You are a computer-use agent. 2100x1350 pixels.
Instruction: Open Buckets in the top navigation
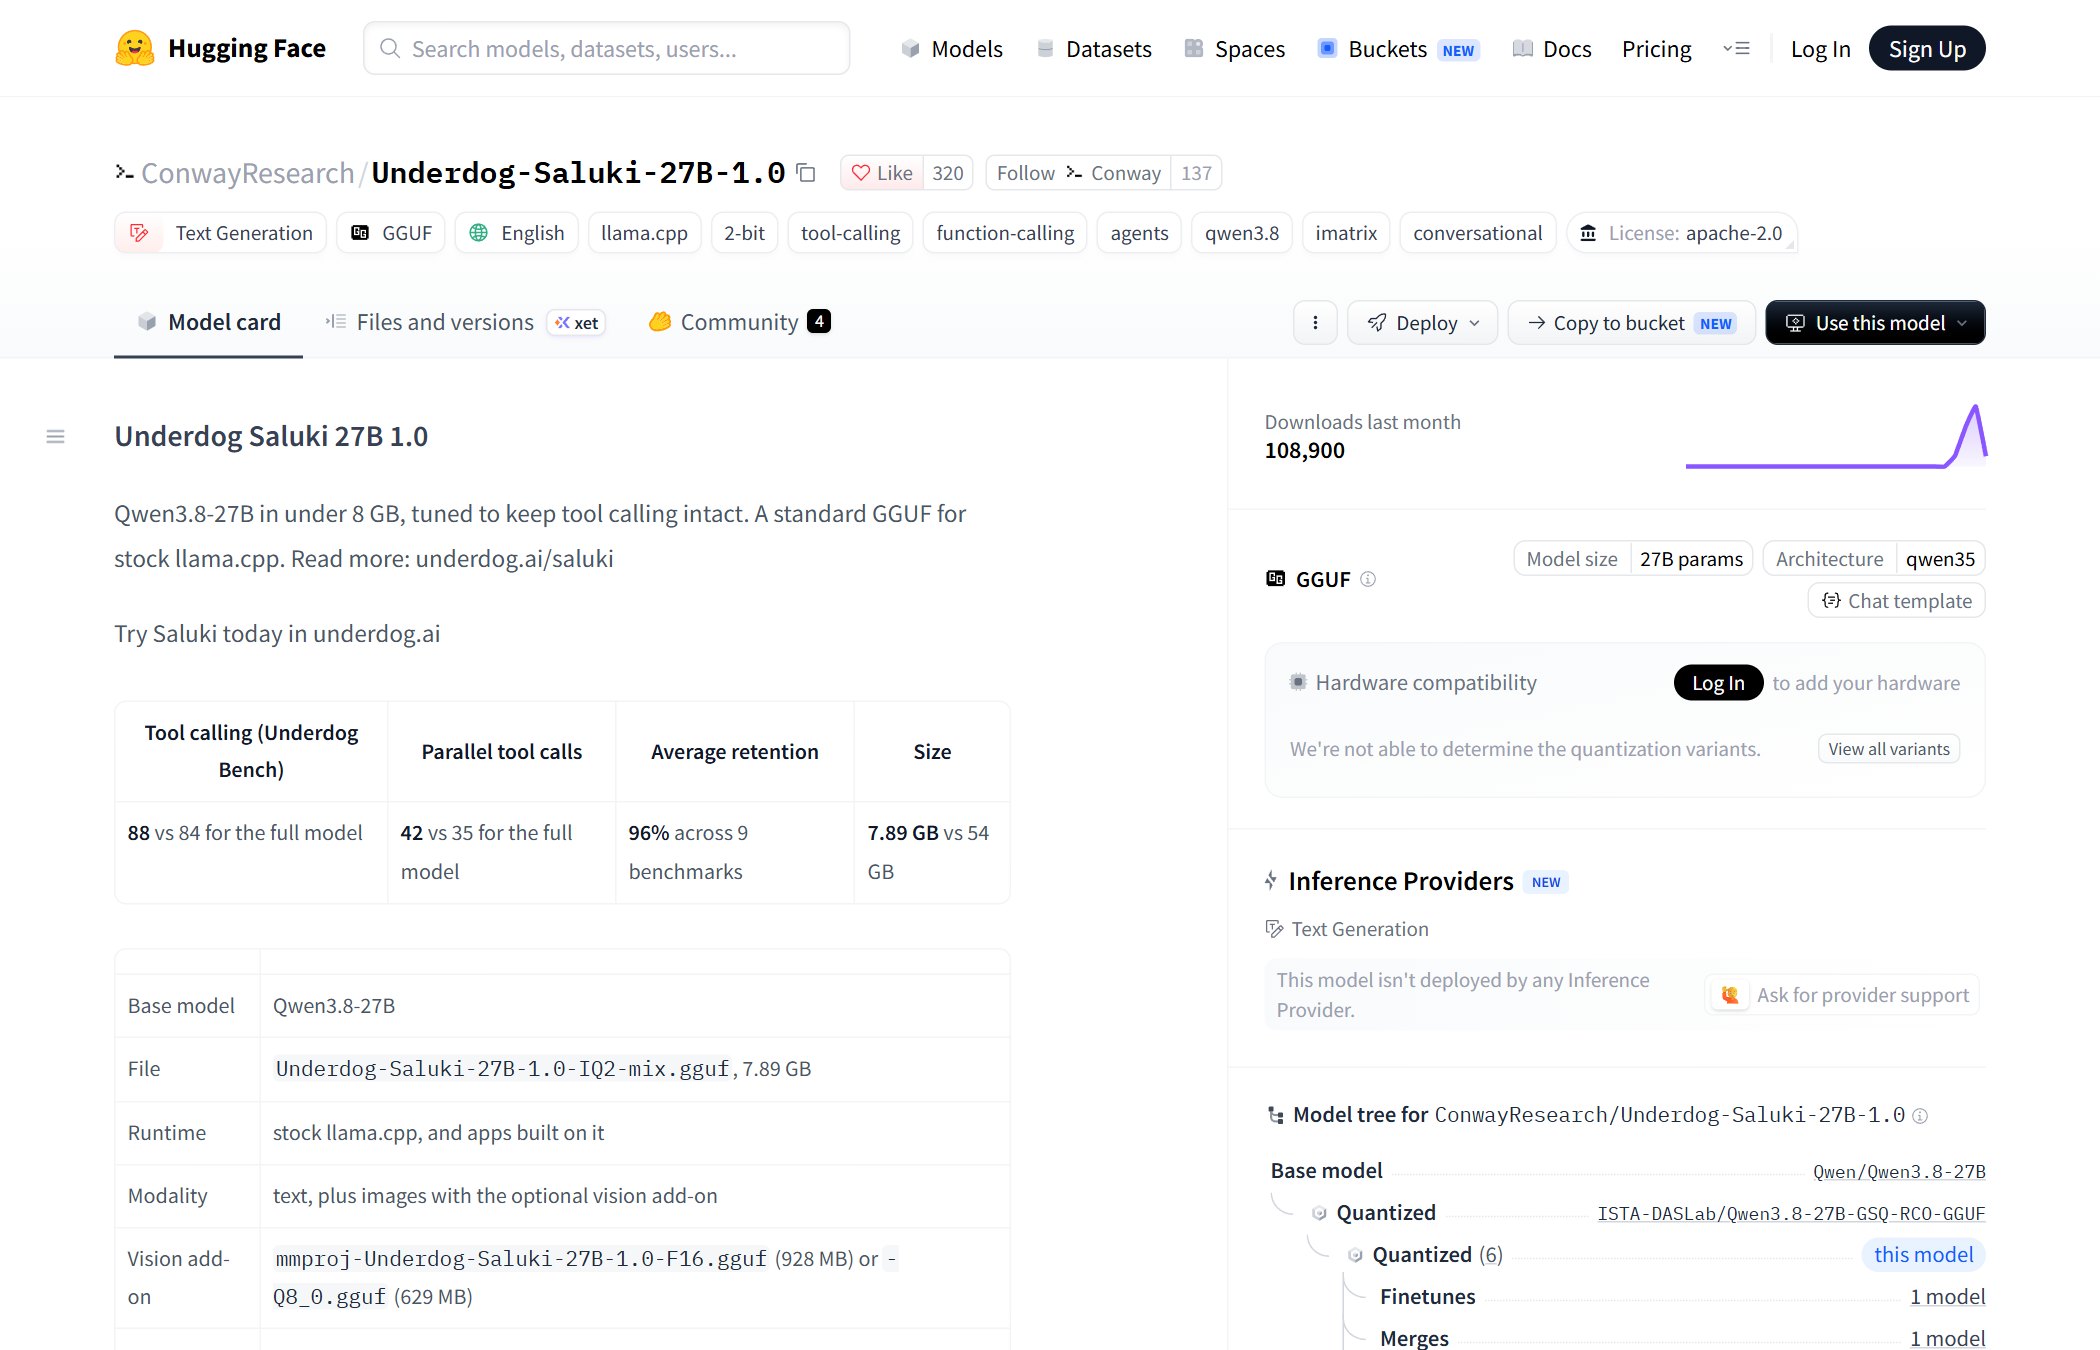1398,49
